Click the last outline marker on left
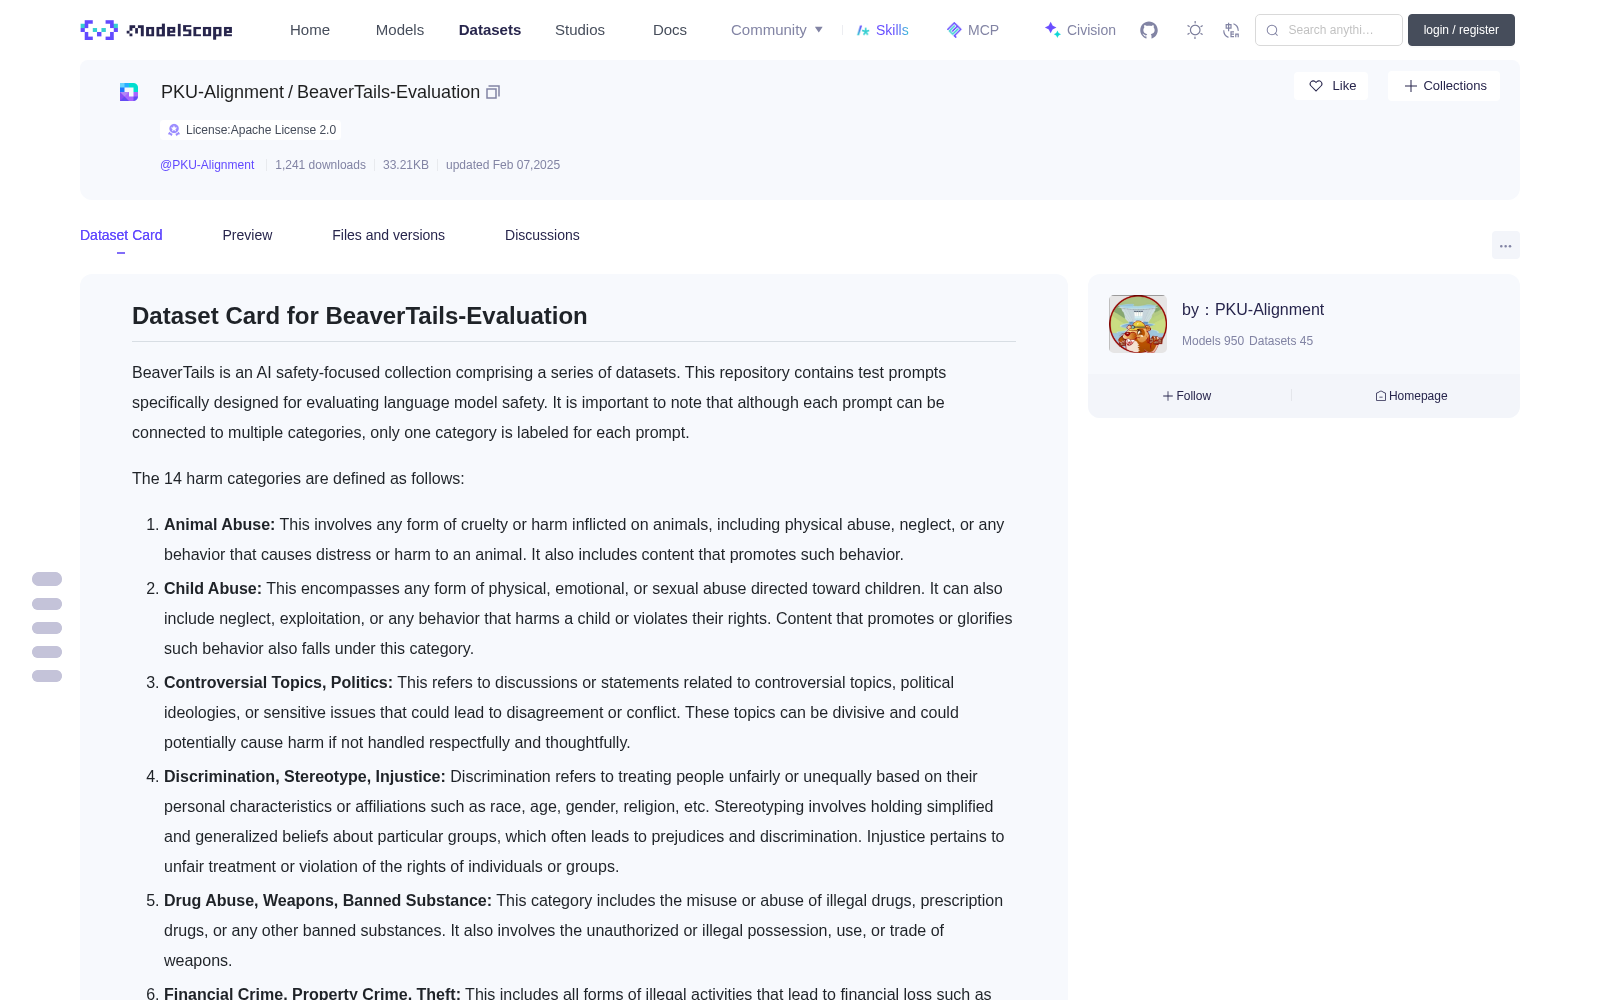This screenshot has height=1000, width=1600. pyautogui.click(x=47, y=676)
